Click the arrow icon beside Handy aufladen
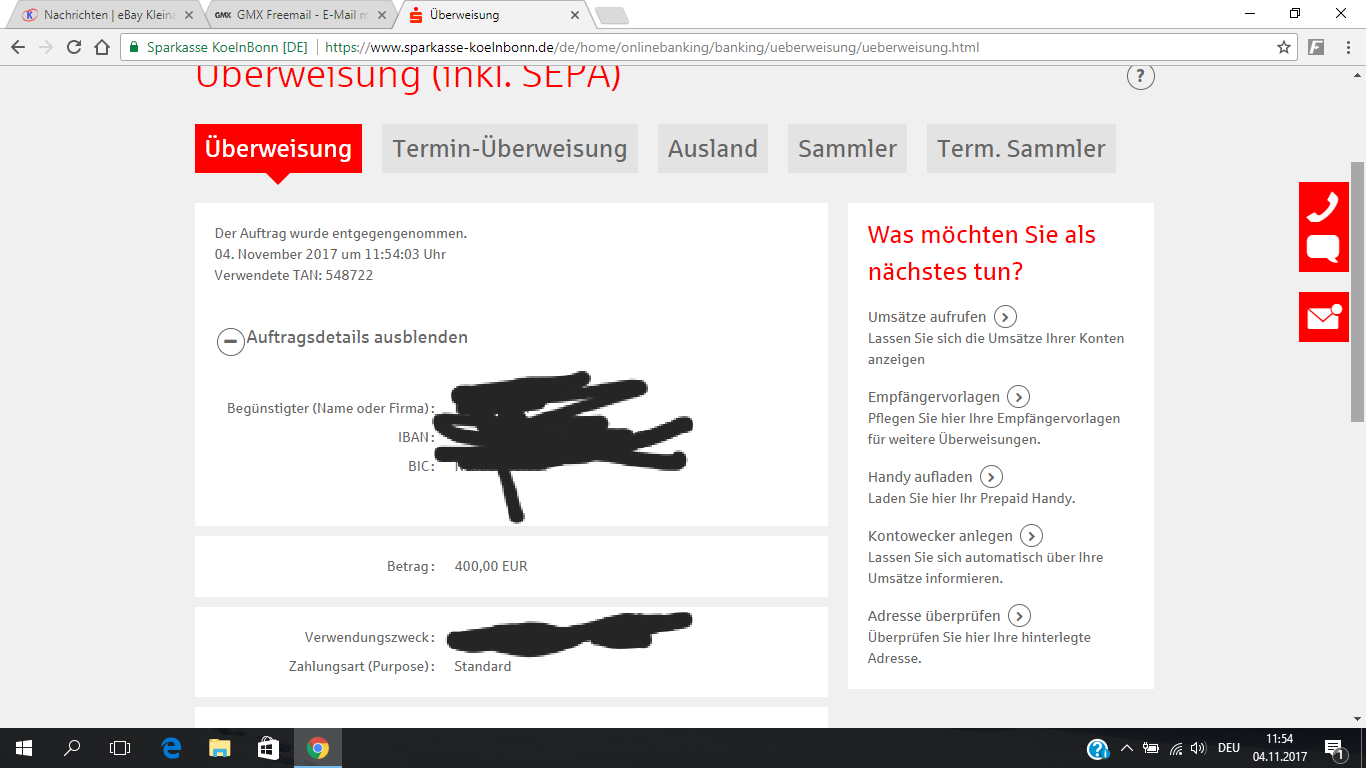This screenshot has width=1366, height=768. (x=991, y=477)
